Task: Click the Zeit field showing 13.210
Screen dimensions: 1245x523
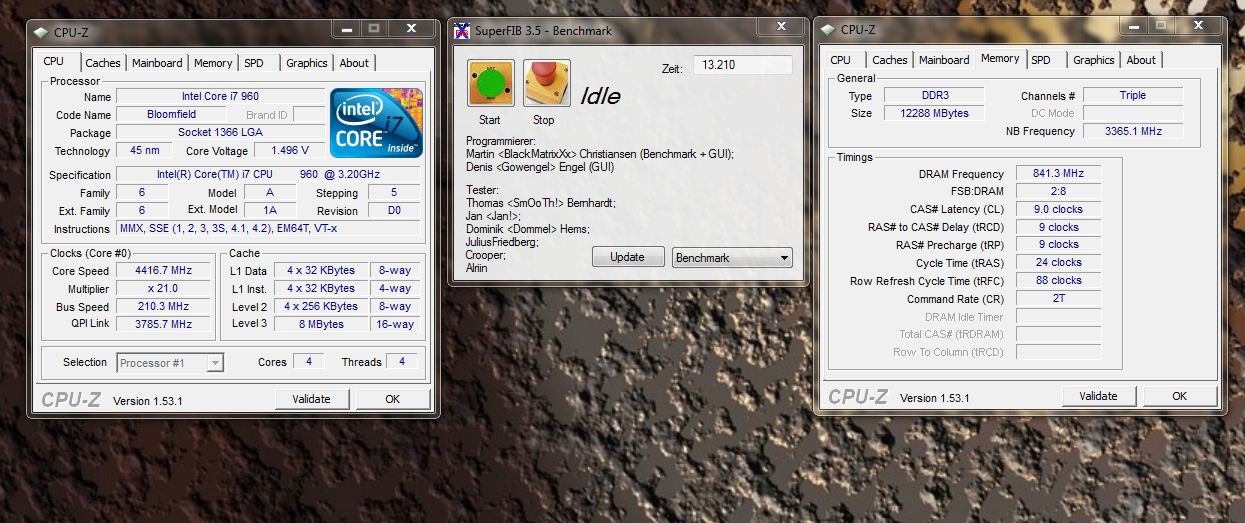Action: point(742,65)
